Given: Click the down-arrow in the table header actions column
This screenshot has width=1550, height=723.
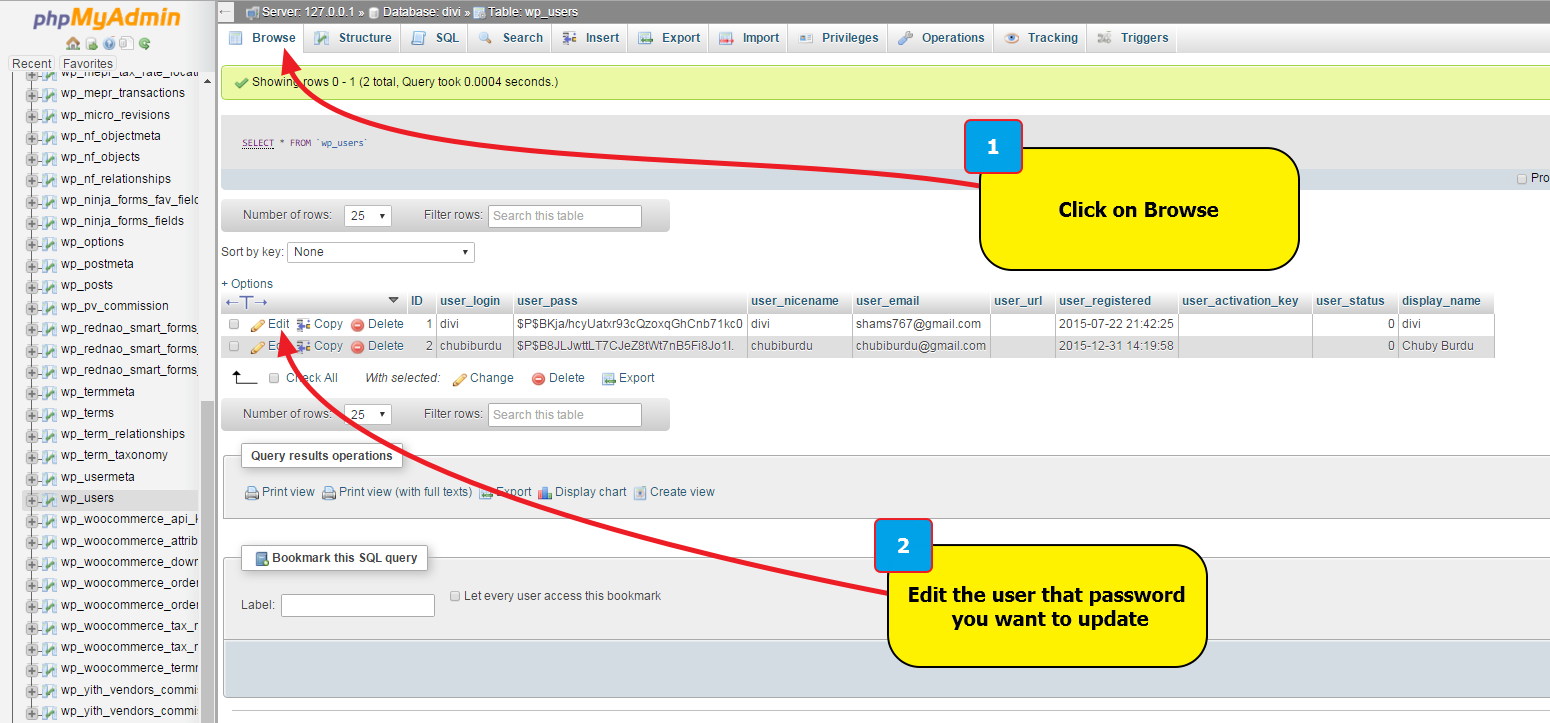Looking at the screenshot, I should [393, 301].
